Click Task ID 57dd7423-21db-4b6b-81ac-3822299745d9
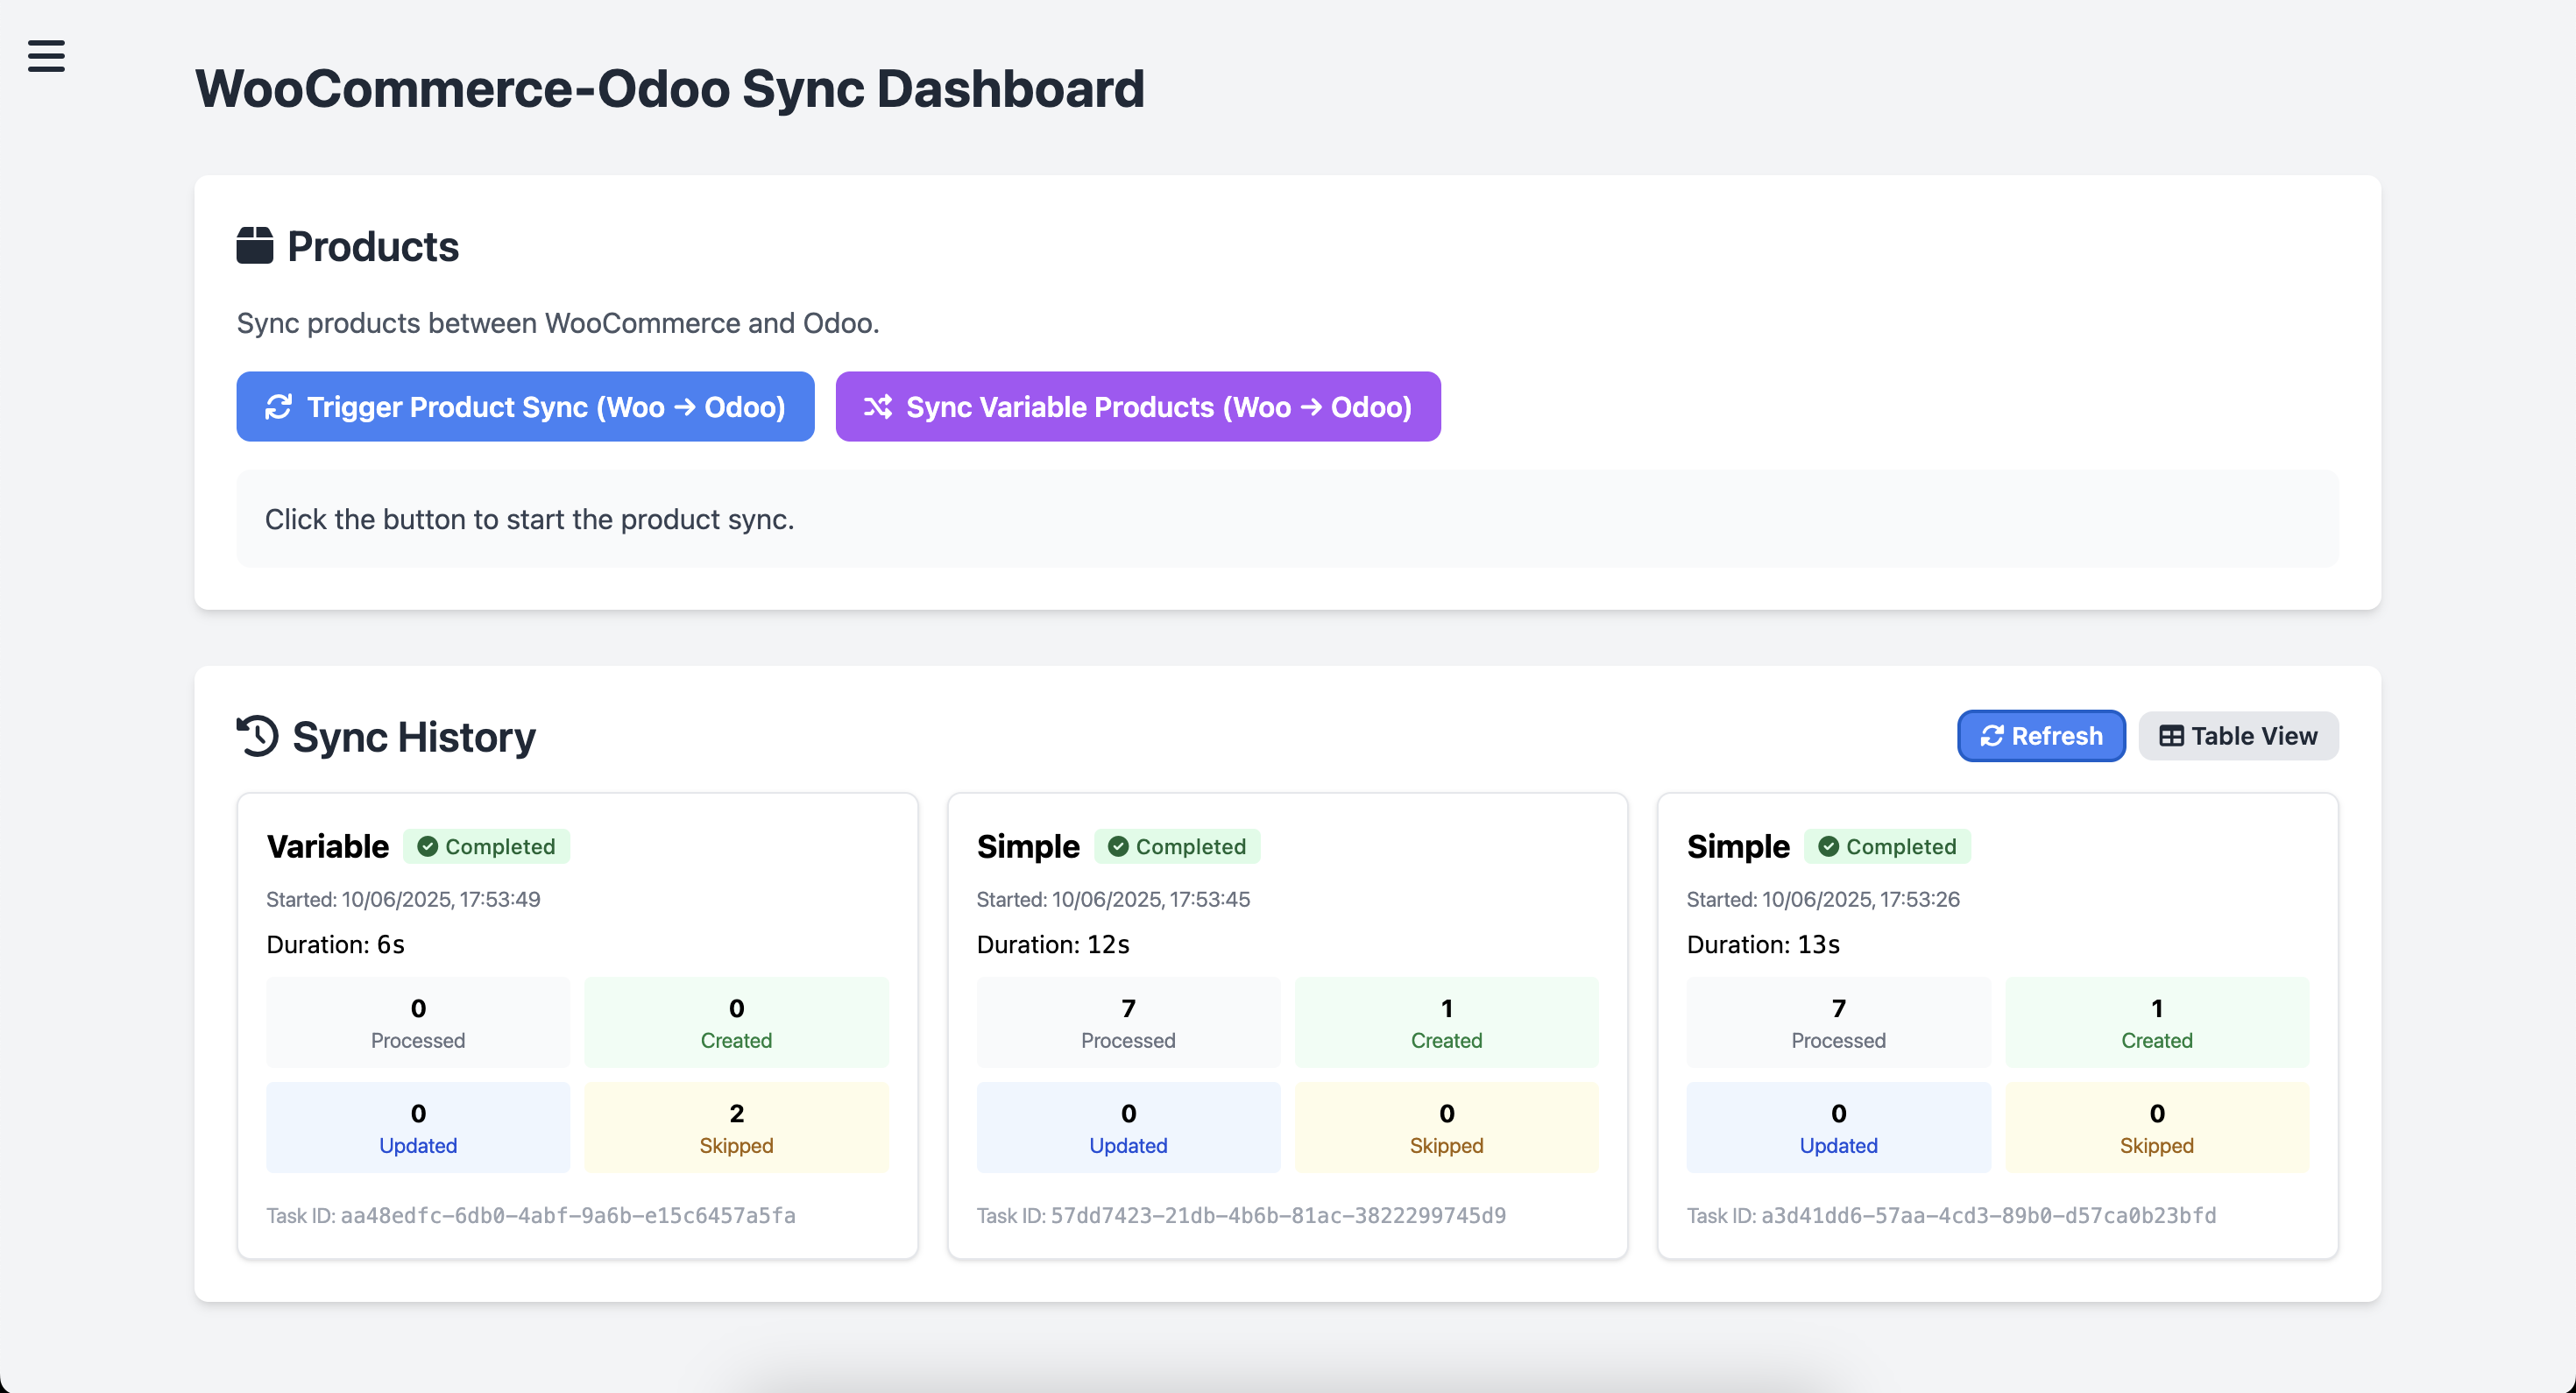 click(1241, 1215)
